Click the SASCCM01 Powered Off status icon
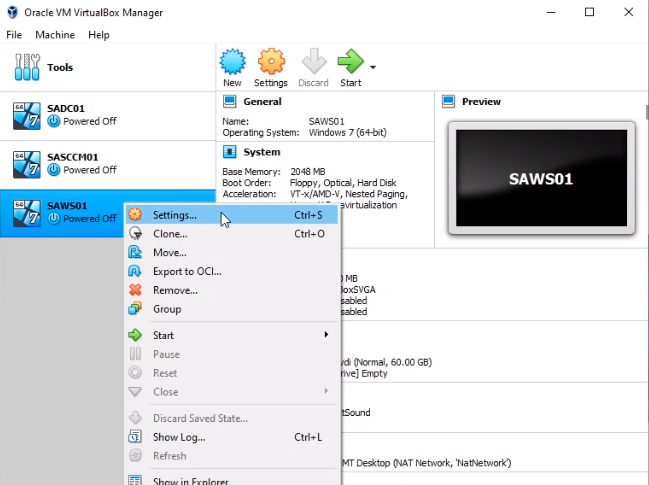 pyautogui.click(x=54, y=170)
